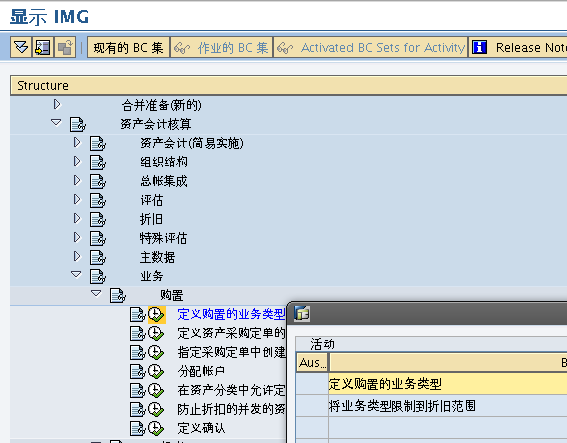
Task: Click the Position on activity toolbar icon
Action: tap(43, 47)
